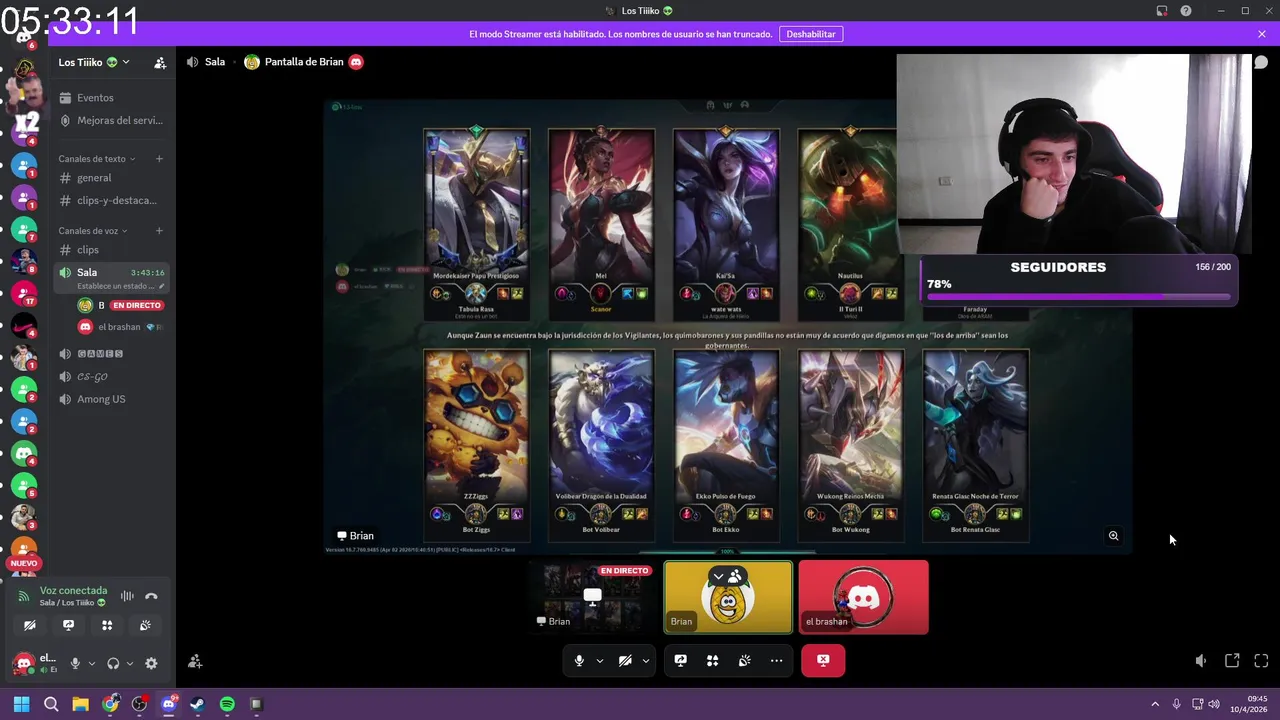Collapse the Canales de texto category
1280x720 pixels.
coord(97,159)
